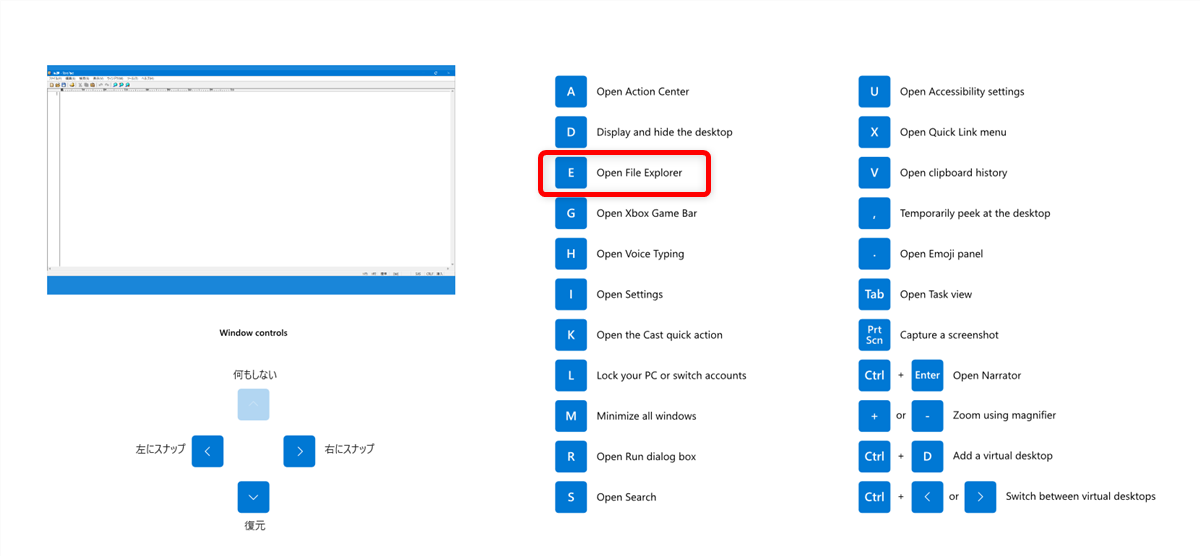Click the 'Open Quick Link menu' label
This screenshot has height=556, width=1200.
tap(953, 132)
